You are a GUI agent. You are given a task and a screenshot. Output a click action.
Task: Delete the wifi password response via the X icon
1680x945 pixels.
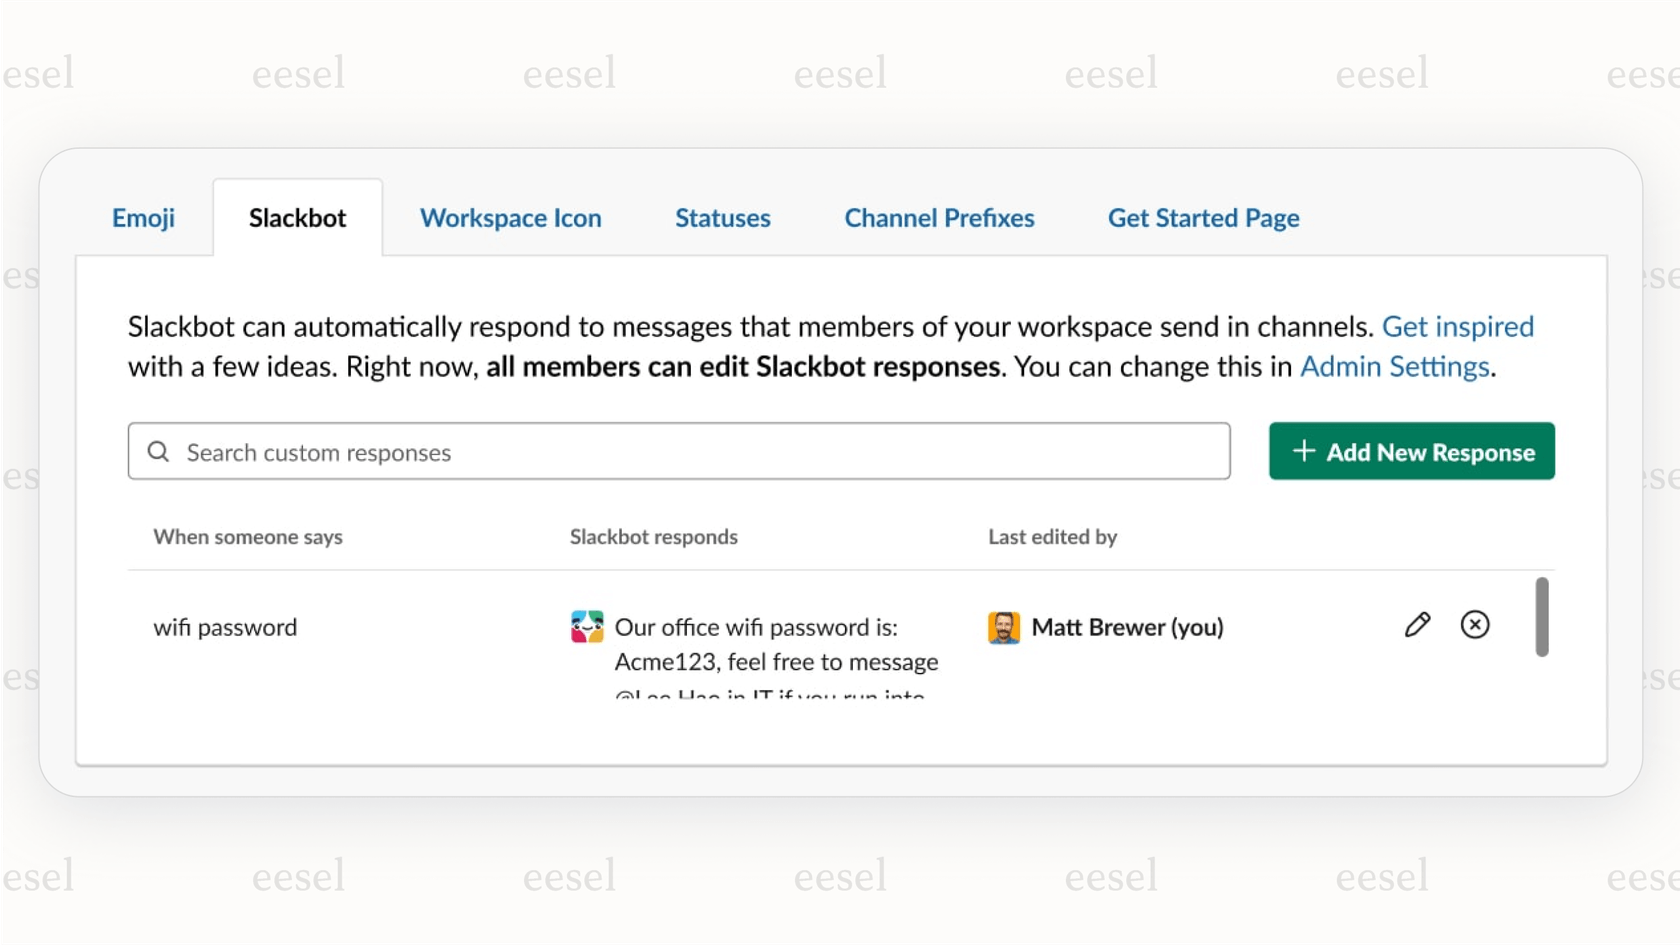coord(1475,625)
